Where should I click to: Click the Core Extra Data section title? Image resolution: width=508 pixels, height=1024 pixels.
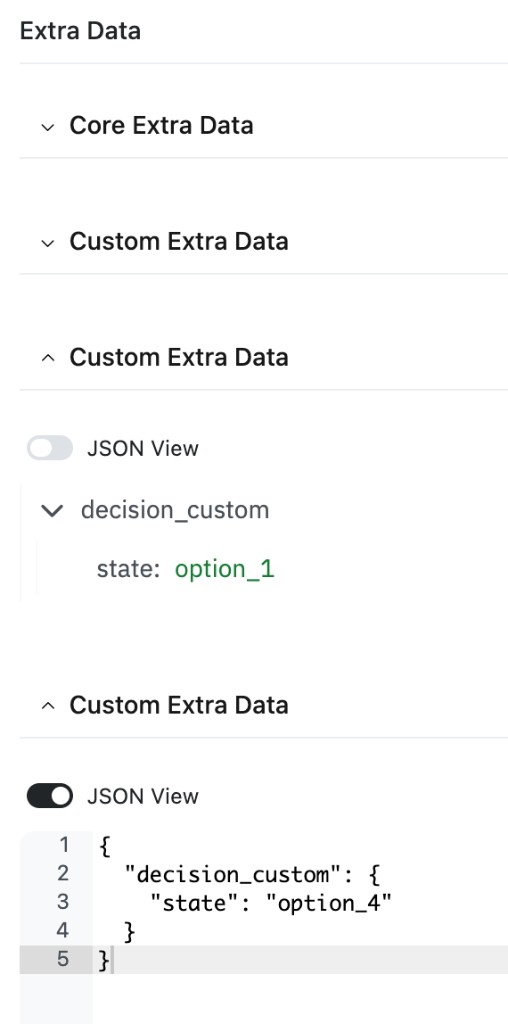click(x=161, y=125)
